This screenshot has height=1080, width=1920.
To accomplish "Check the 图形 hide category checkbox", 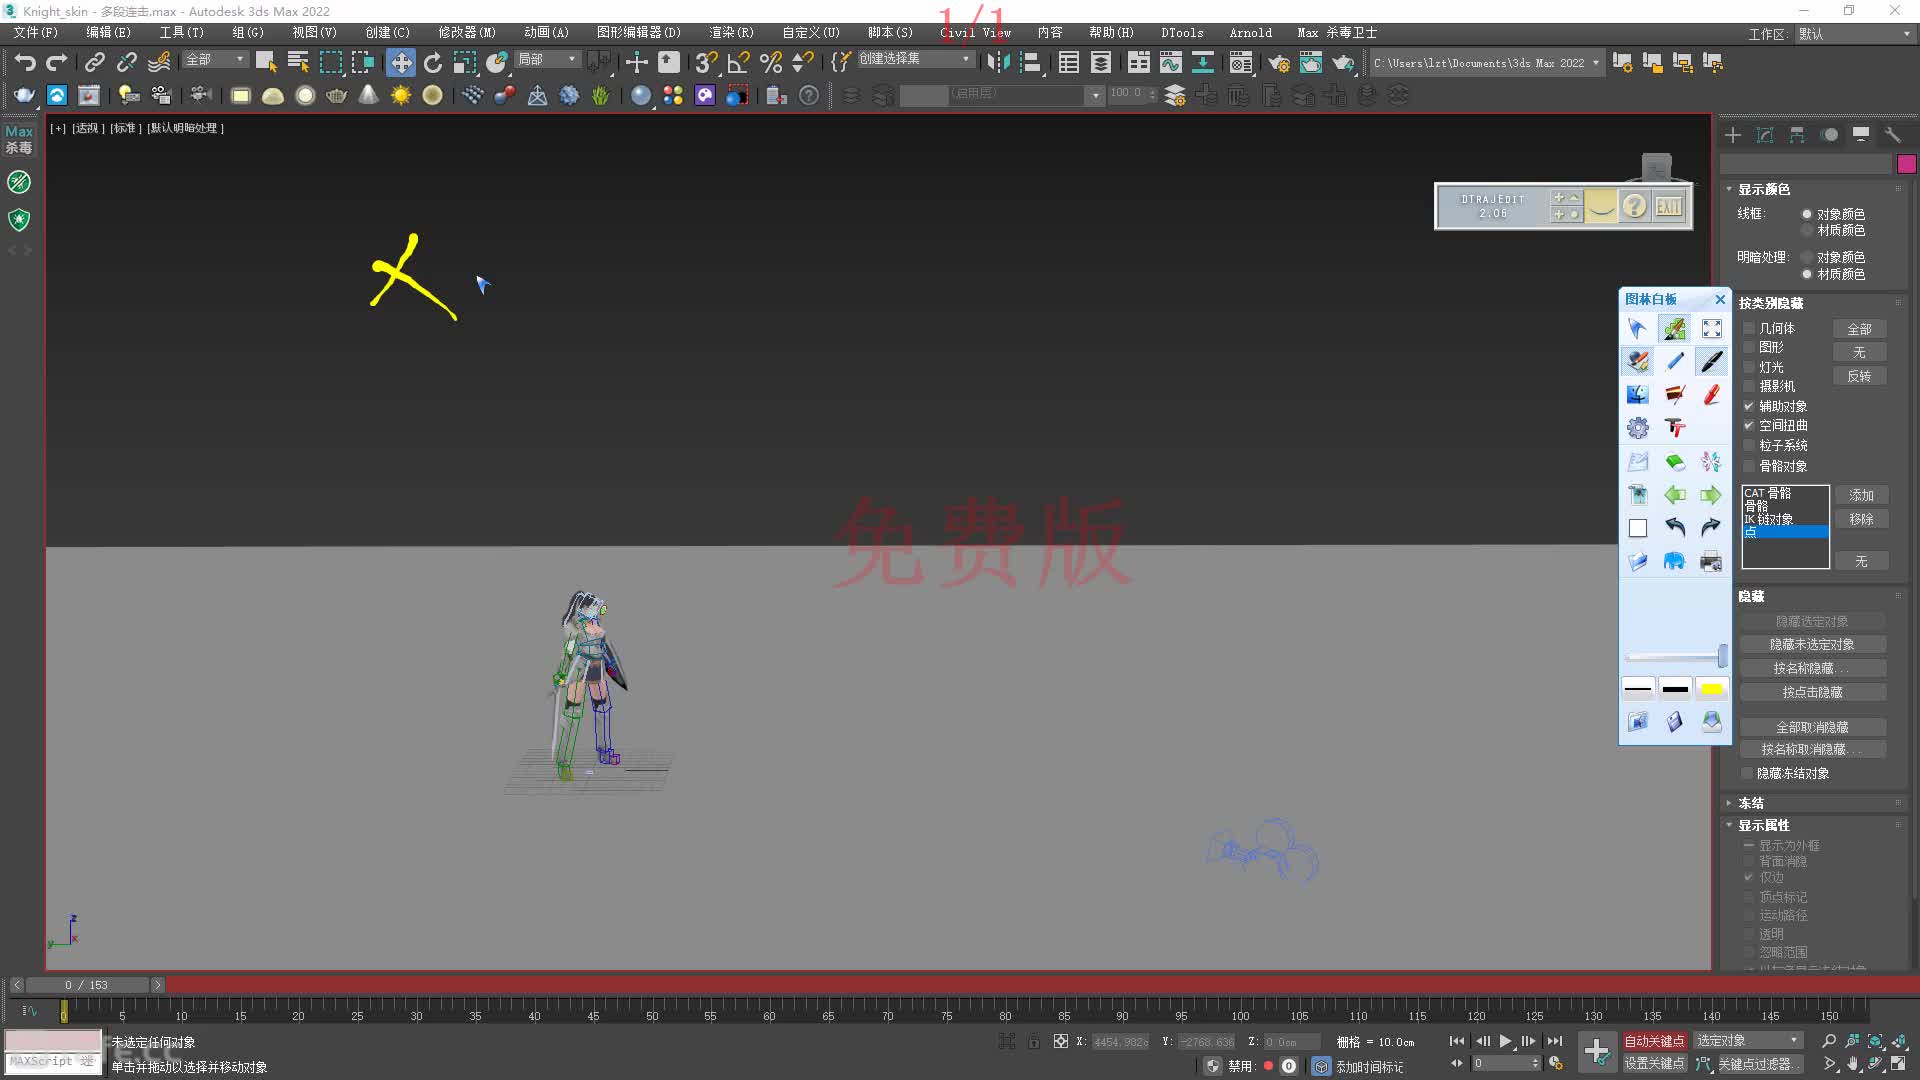I will coord(1748,347).
